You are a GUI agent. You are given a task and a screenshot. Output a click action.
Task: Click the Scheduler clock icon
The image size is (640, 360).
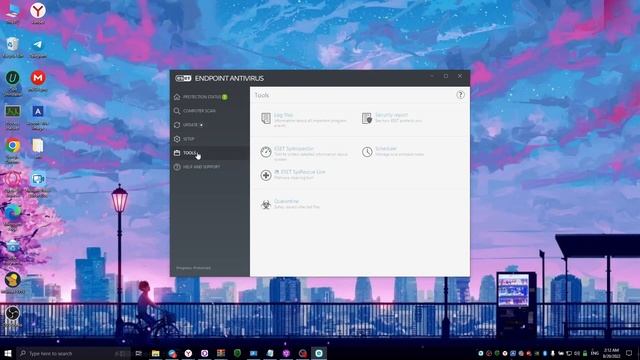pos(367,152)
